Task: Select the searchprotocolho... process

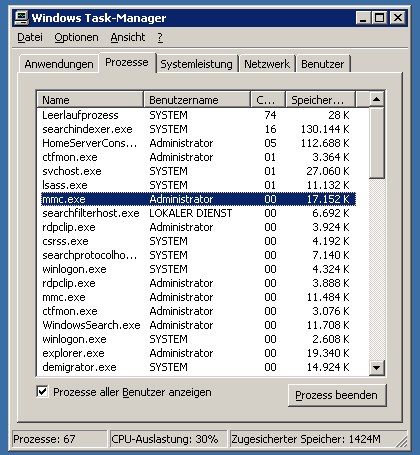Action: click(x=198, y=255)
